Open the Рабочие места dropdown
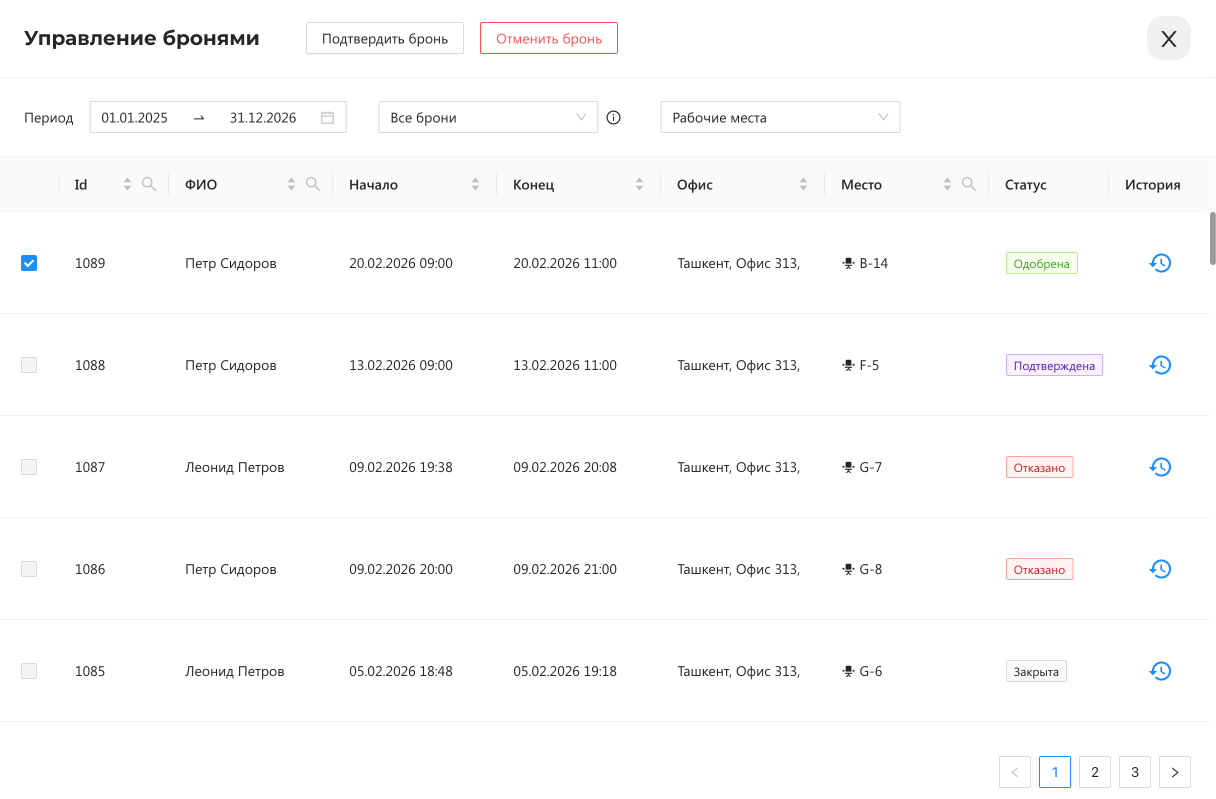The height and width of the screenshot is (799, 1216). (779, 117)
